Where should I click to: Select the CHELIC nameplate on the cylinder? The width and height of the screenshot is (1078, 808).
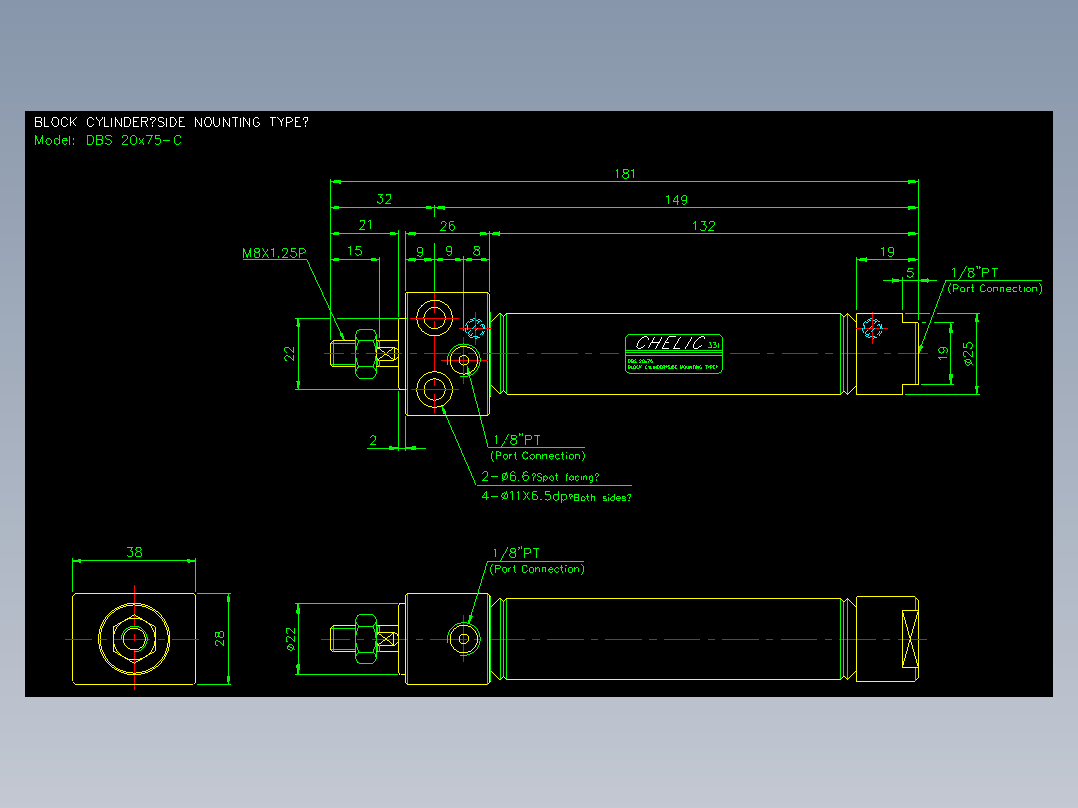(674, 353)
